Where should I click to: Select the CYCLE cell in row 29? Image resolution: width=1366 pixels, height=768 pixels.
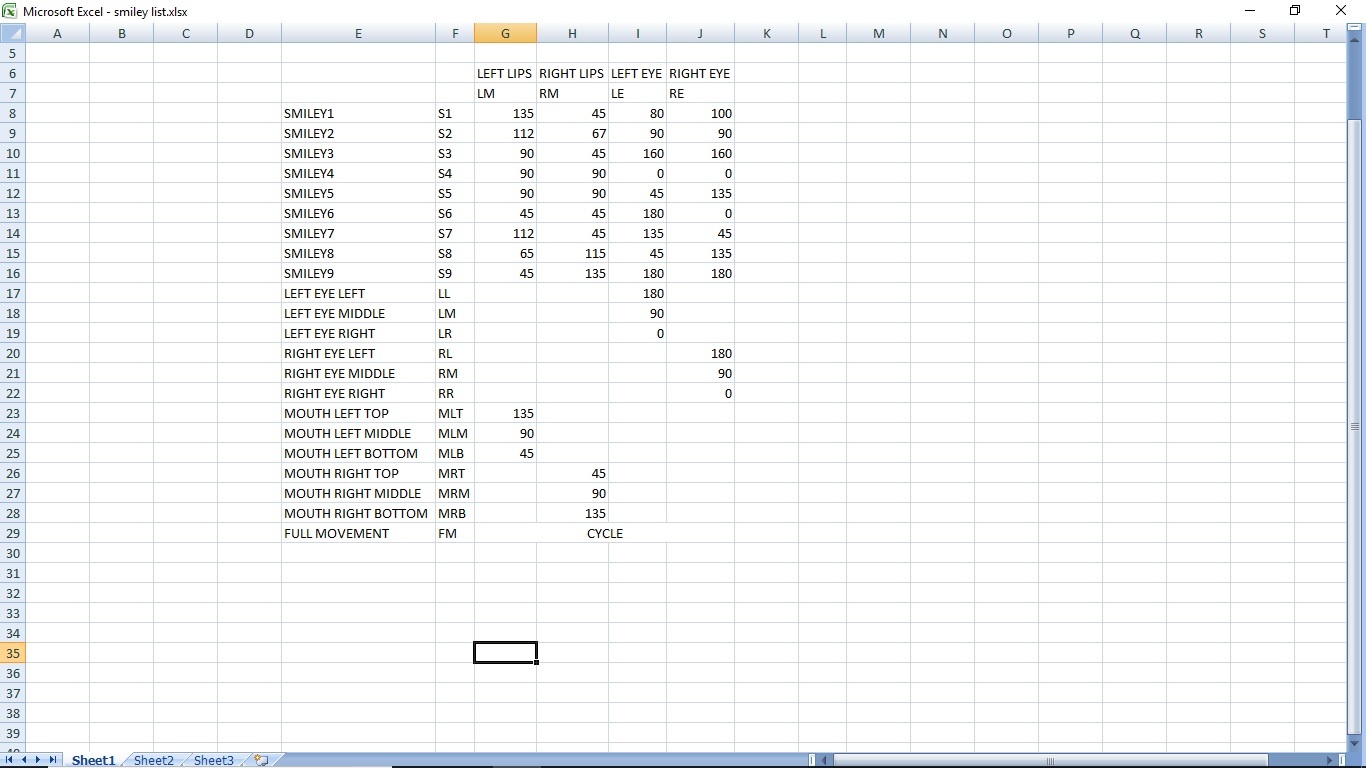coord(604,533)
